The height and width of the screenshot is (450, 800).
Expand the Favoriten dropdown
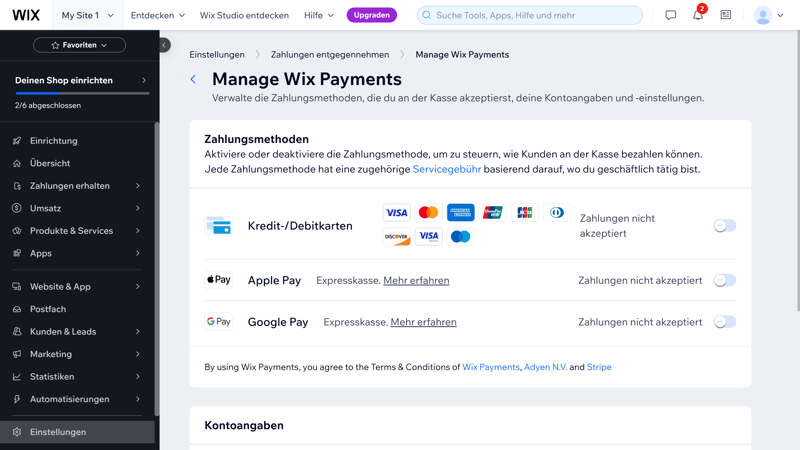pyautogui.click(x=79, y=45)
